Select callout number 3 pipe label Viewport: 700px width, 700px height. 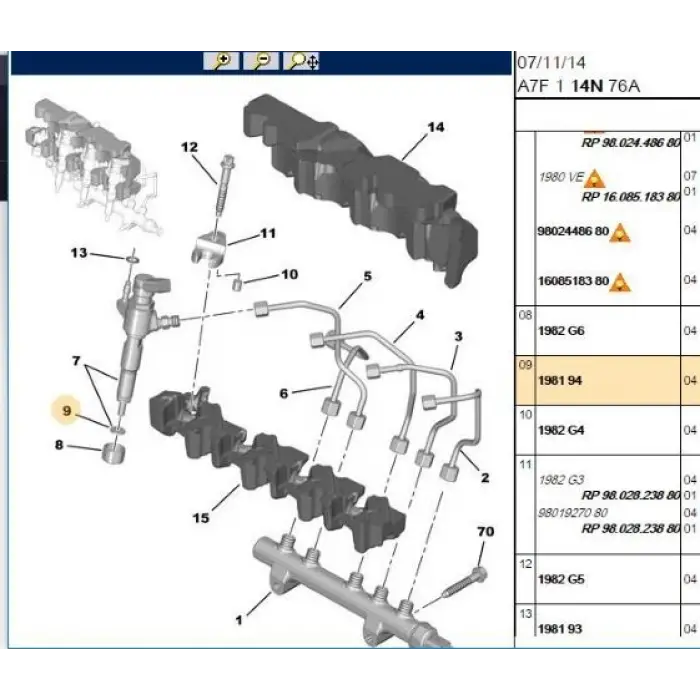[458, 336]
